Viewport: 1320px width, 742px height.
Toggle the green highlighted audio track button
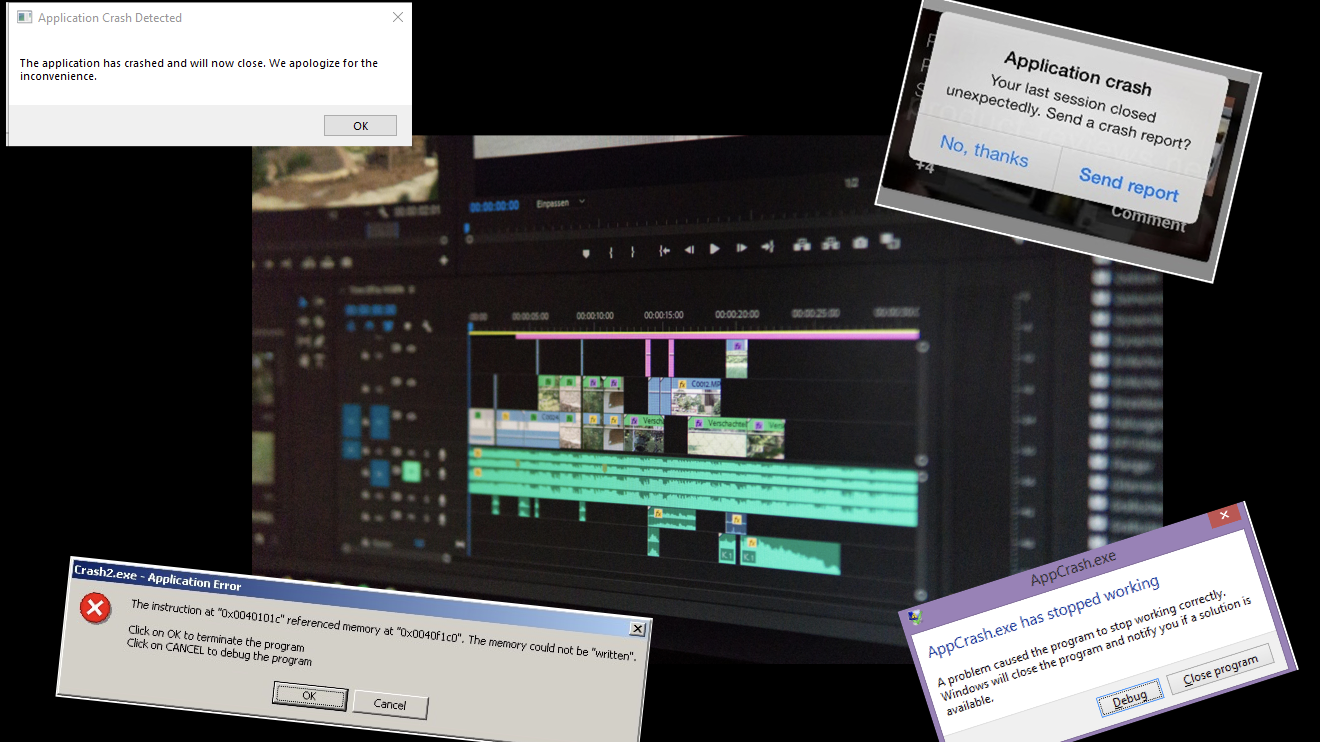pos(410,471)
